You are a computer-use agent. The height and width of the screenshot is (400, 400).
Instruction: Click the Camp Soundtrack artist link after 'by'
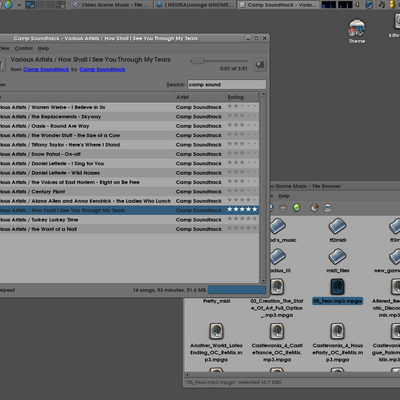pos(102,69)
